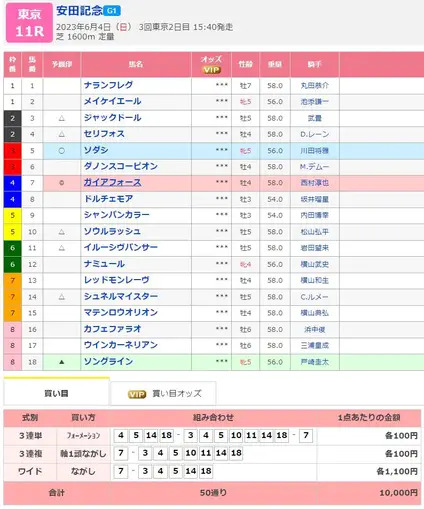
Task: Click the G1 grade badge icon
Action: 112,11
